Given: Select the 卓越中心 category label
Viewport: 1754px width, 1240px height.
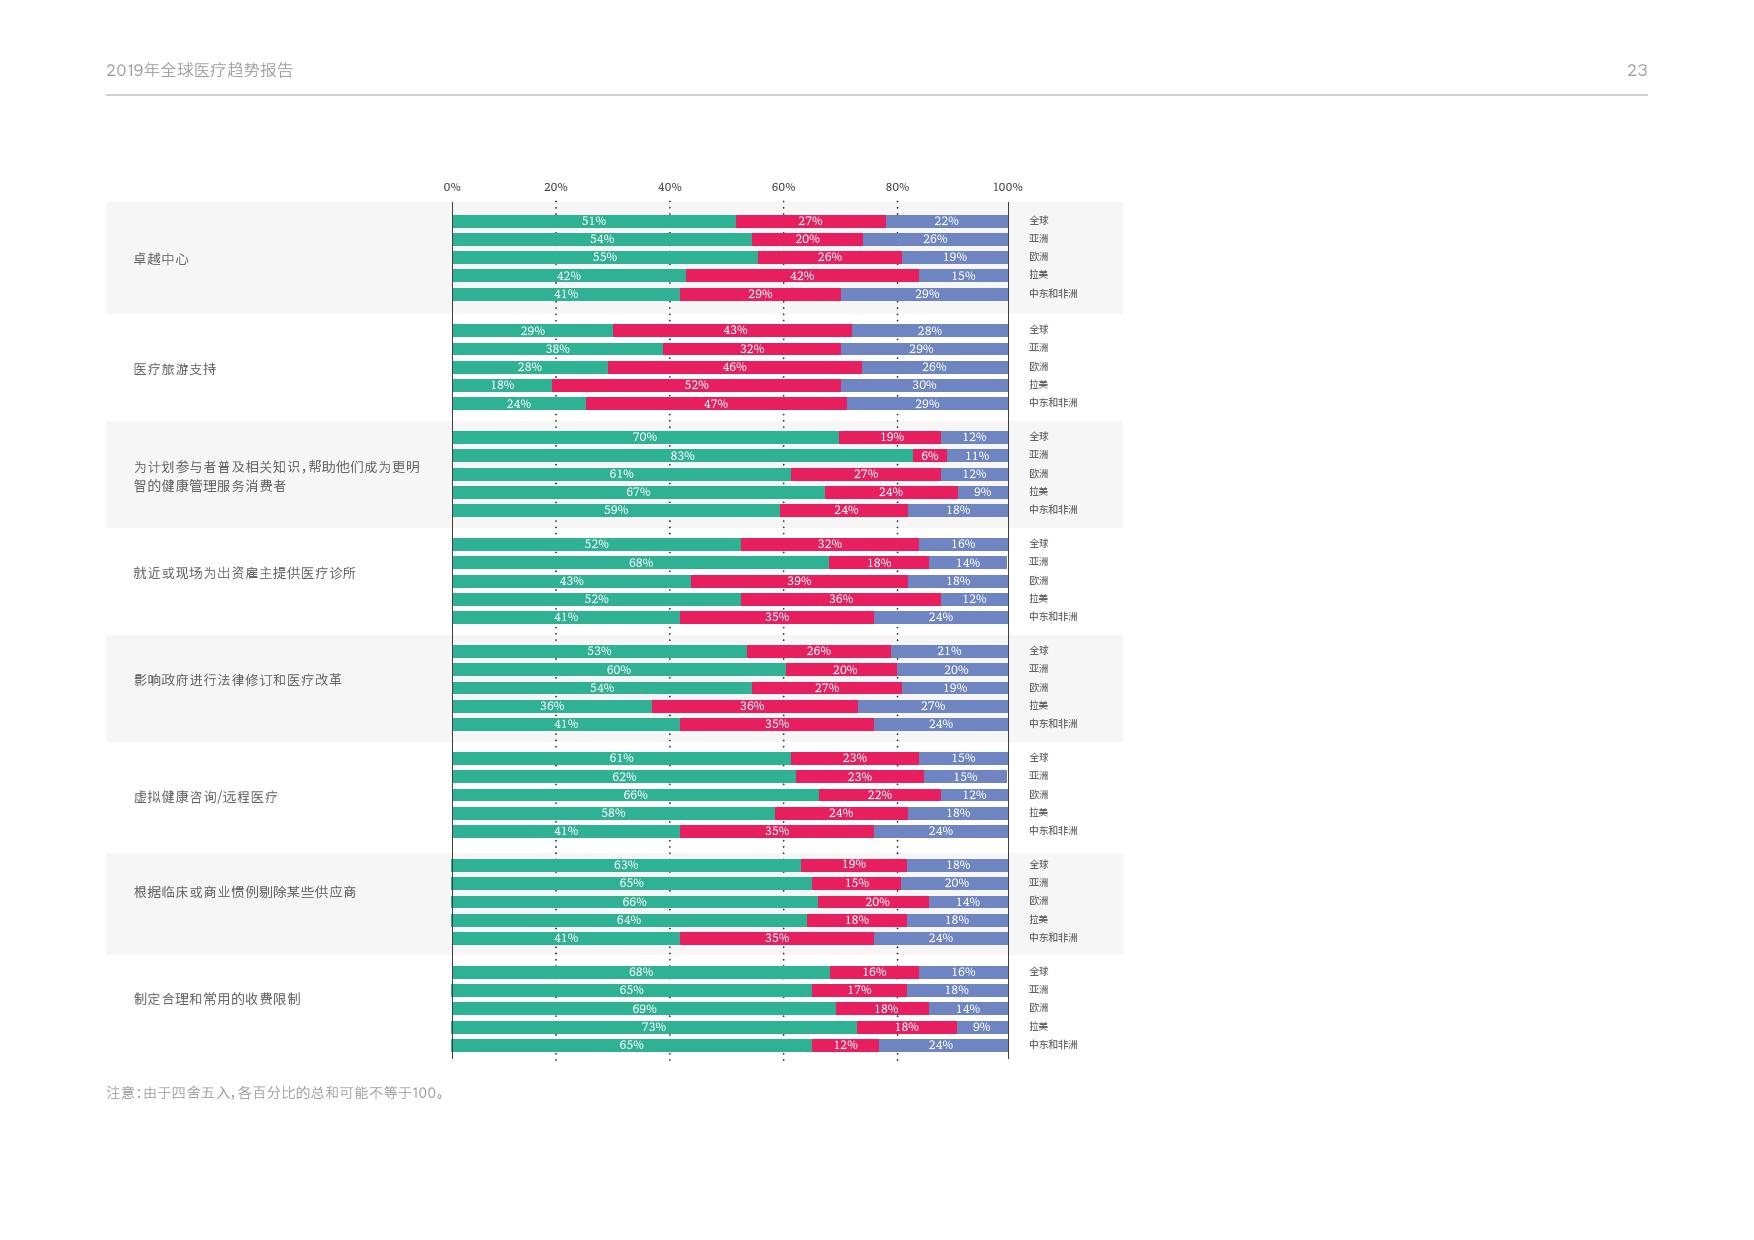Looking at the screenshot, I should [161, 259].
